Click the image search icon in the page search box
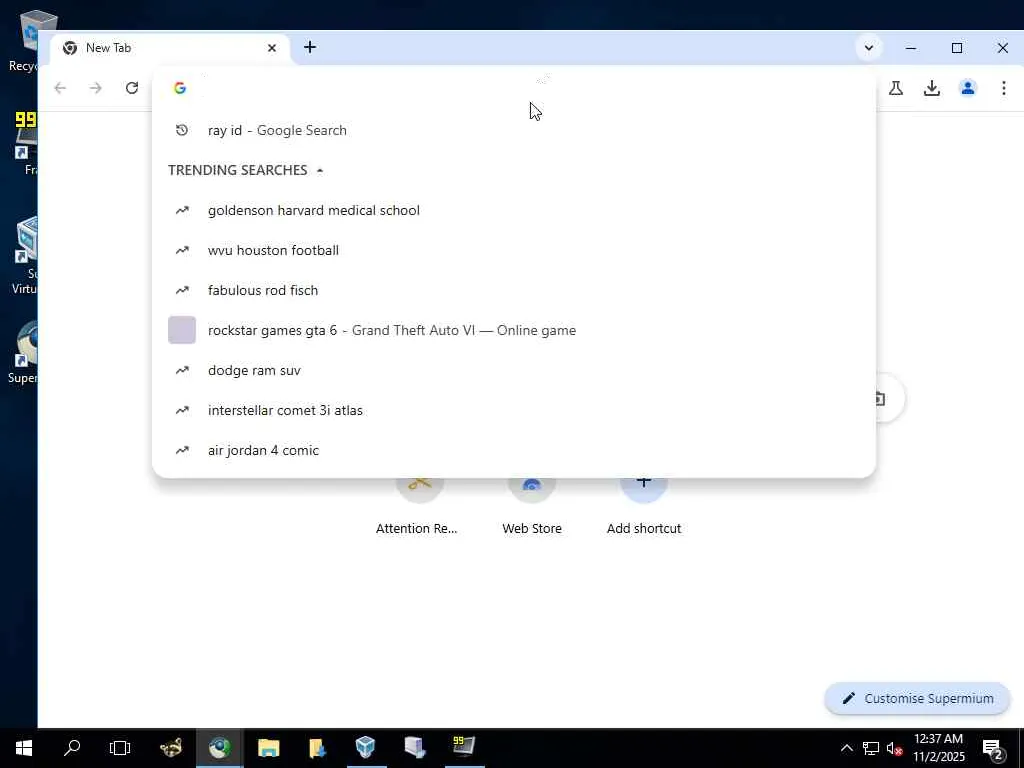The image size is (1024, 768). click(880, 398)
